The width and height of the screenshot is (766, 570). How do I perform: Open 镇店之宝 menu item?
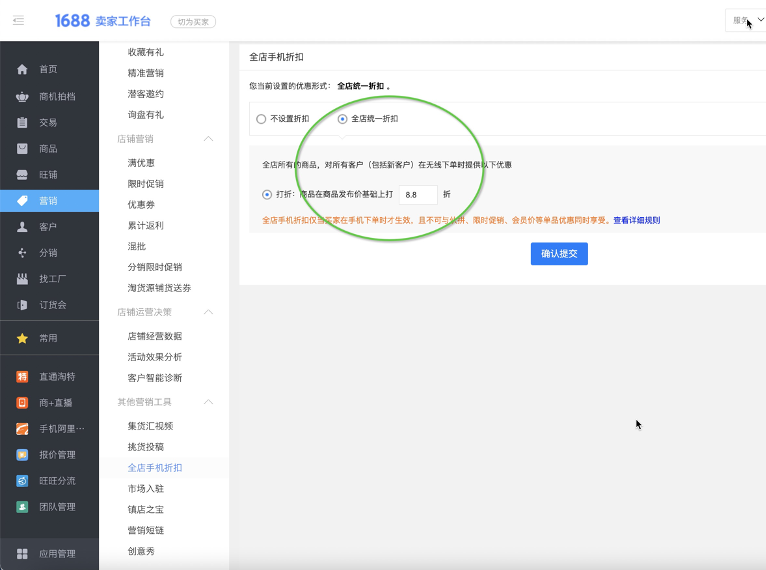(x=146, y=509)
